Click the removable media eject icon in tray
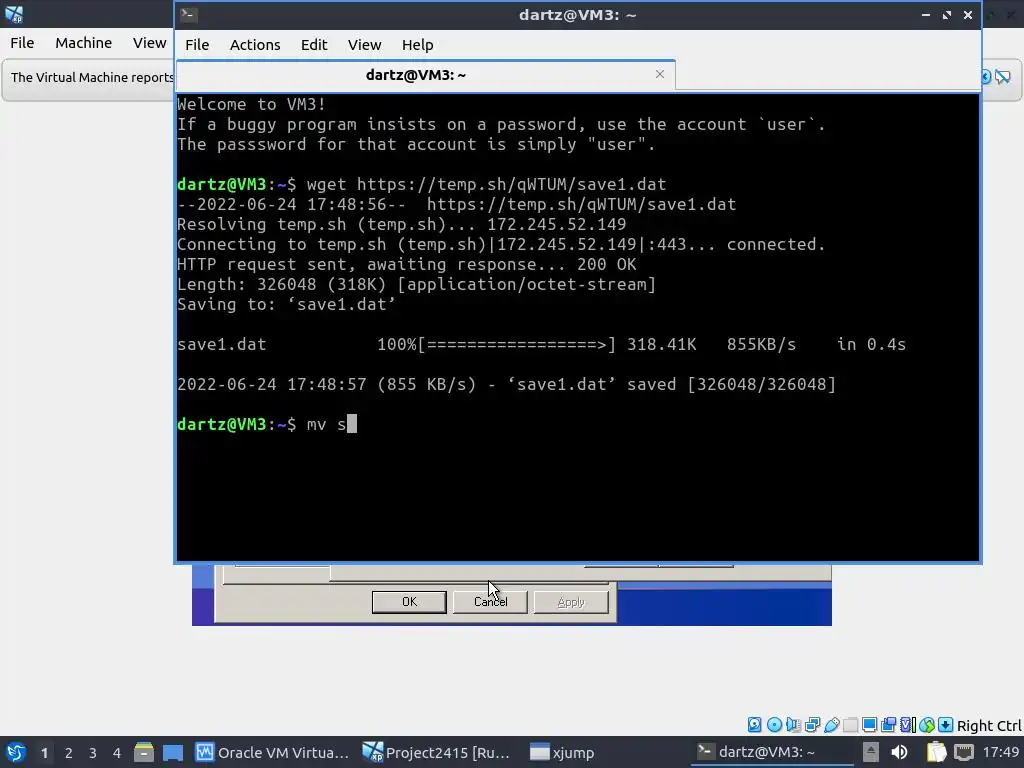Viewport: 1024px width, 768px height. pos(870,752)
